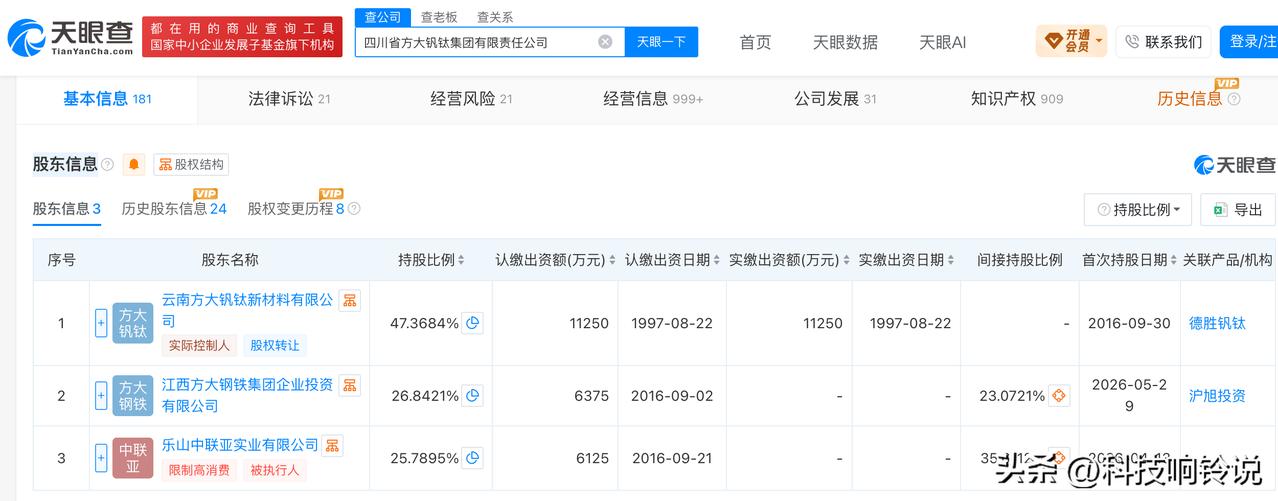The width and height of the screenshot is (1278, 501).
Task: Select 历史股东信息 24 sub-tab
Action: click(174, 209)
